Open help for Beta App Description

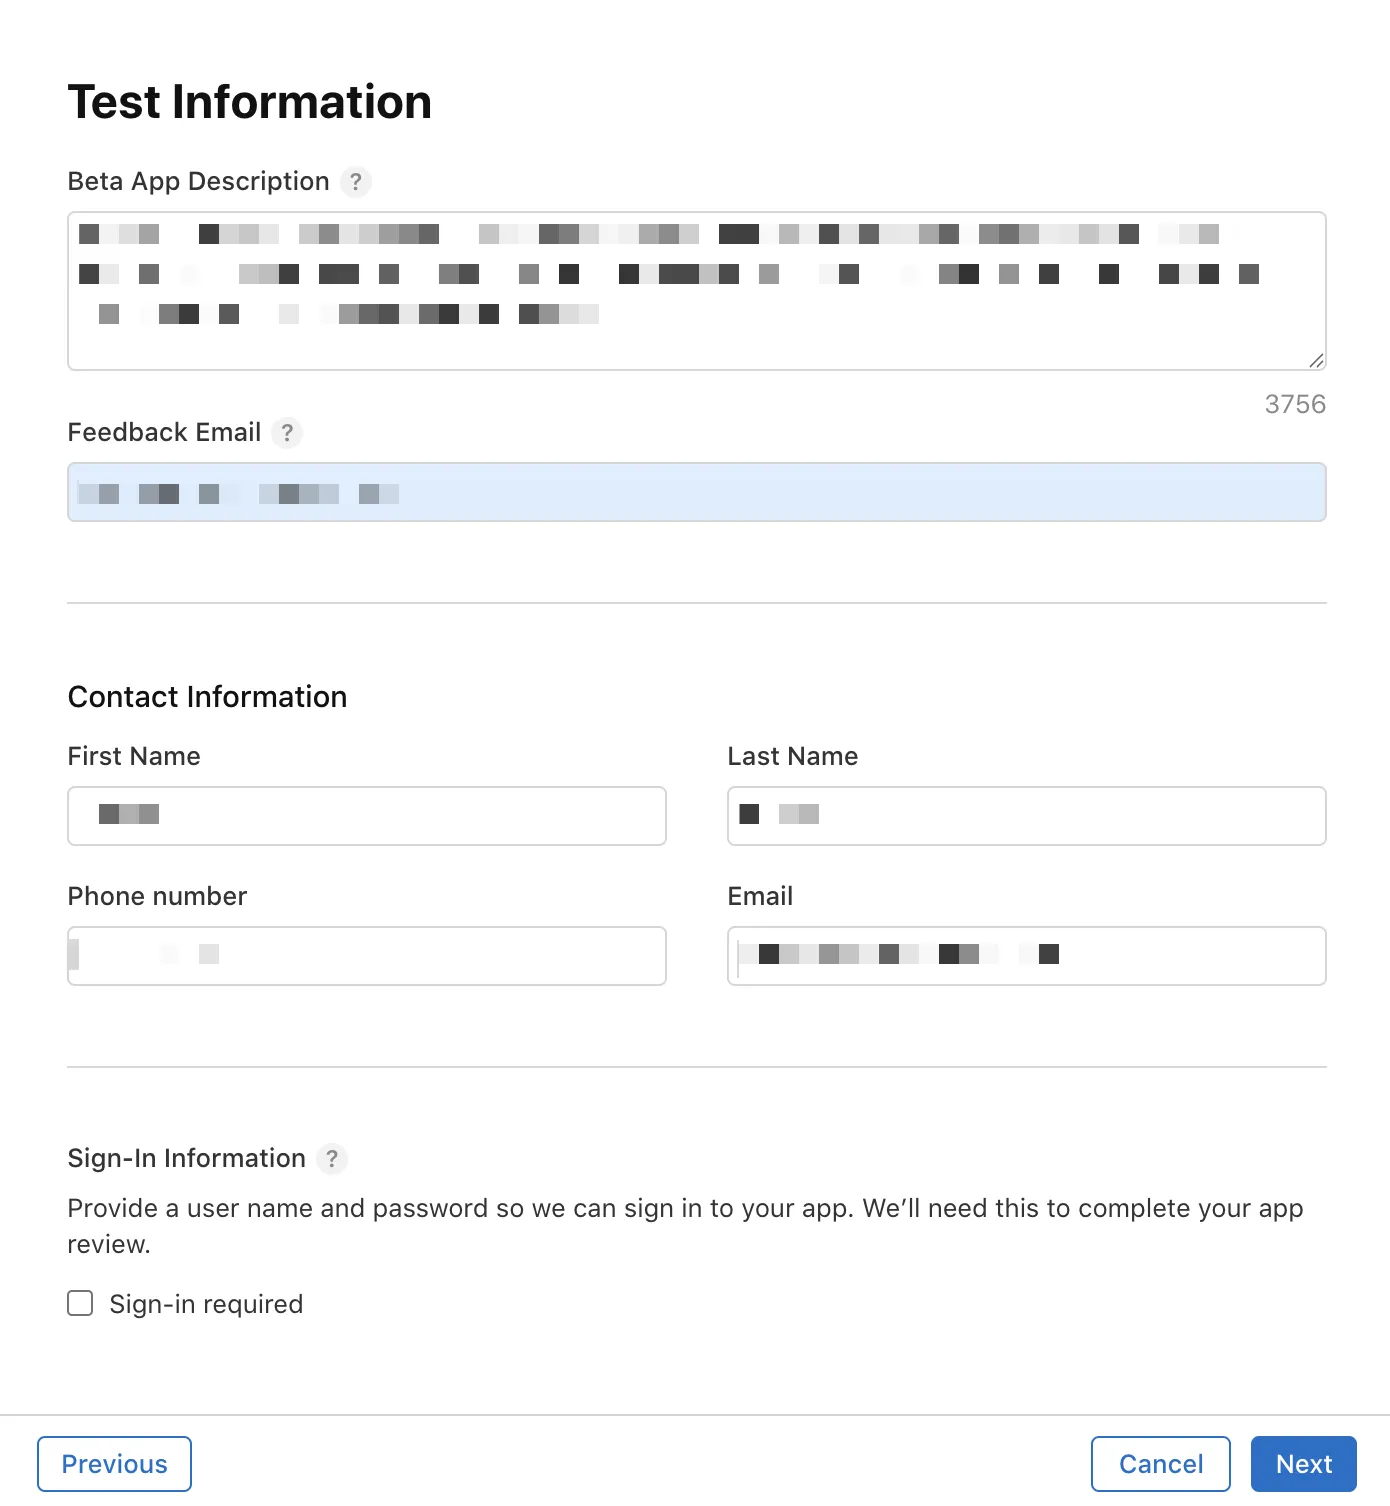355,182
